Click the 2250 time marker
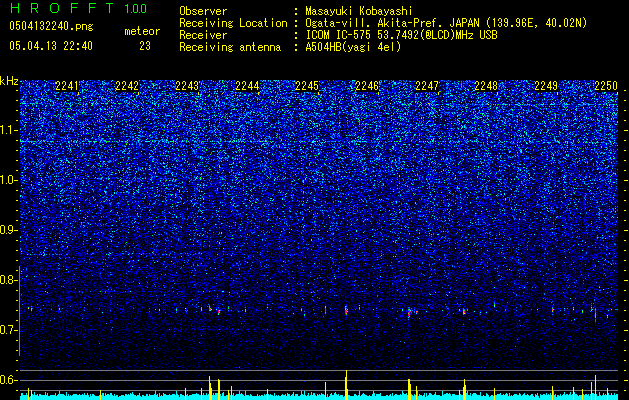The width and height of the screenshot is (629, 400). tap(606, 86)
